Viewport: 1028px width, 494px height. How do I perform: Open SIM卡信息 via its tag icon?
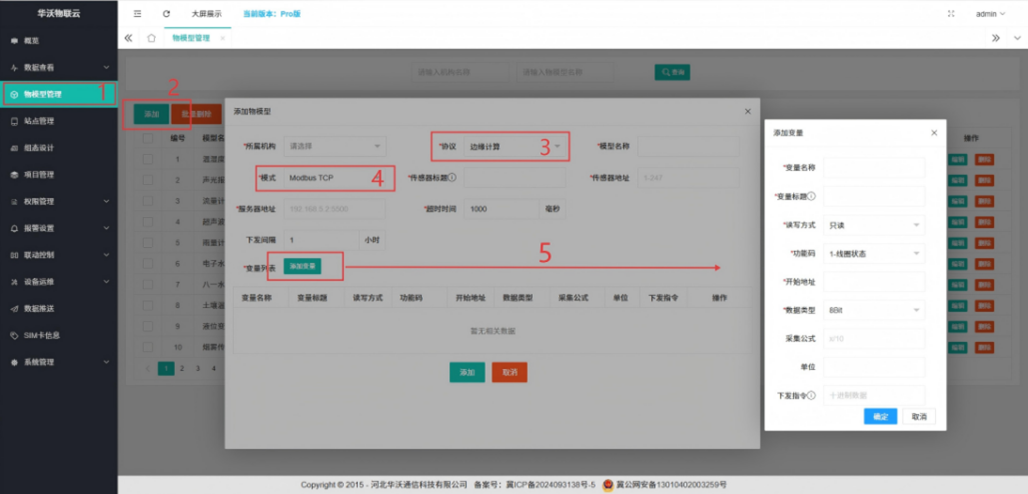(14, 335)
